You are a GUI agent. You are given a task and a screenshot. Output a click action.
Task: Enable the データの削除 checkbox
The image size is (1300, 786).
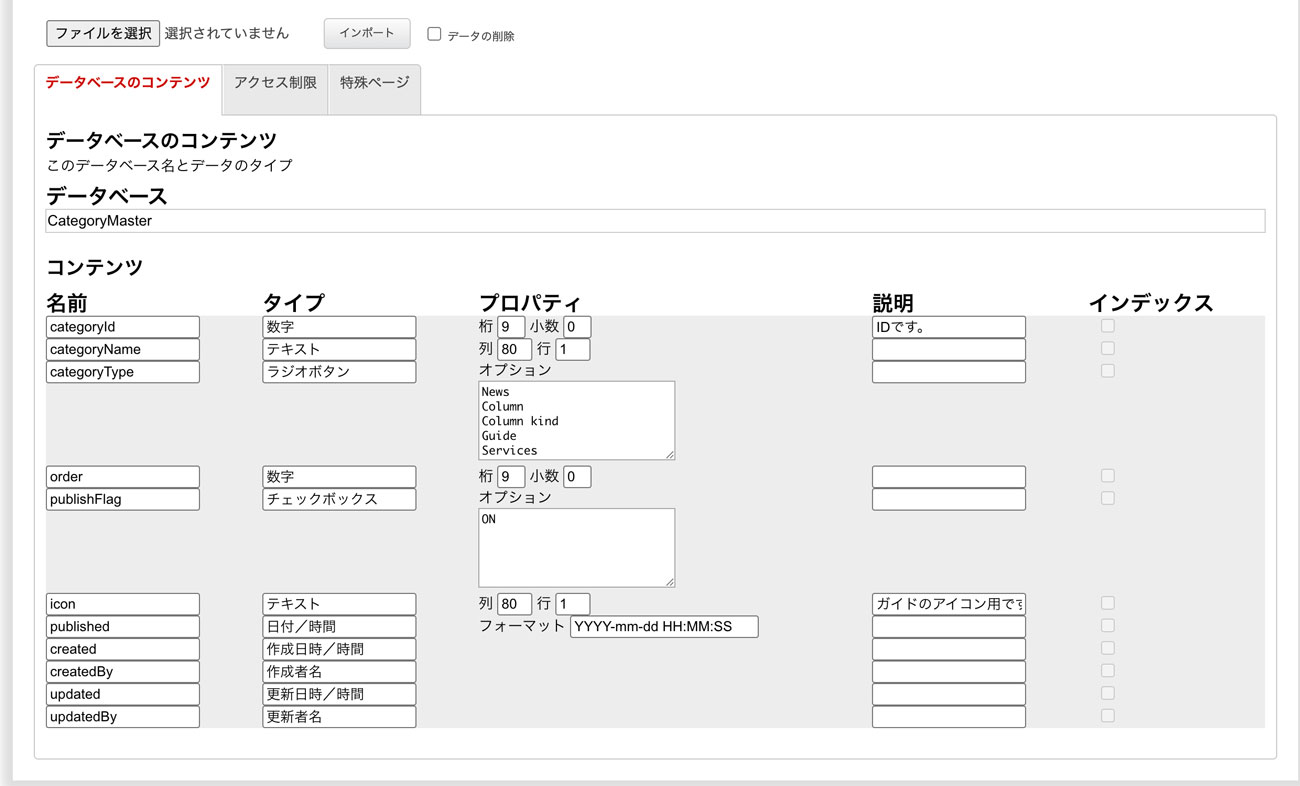pyautogui.click(x=433, y=33)
